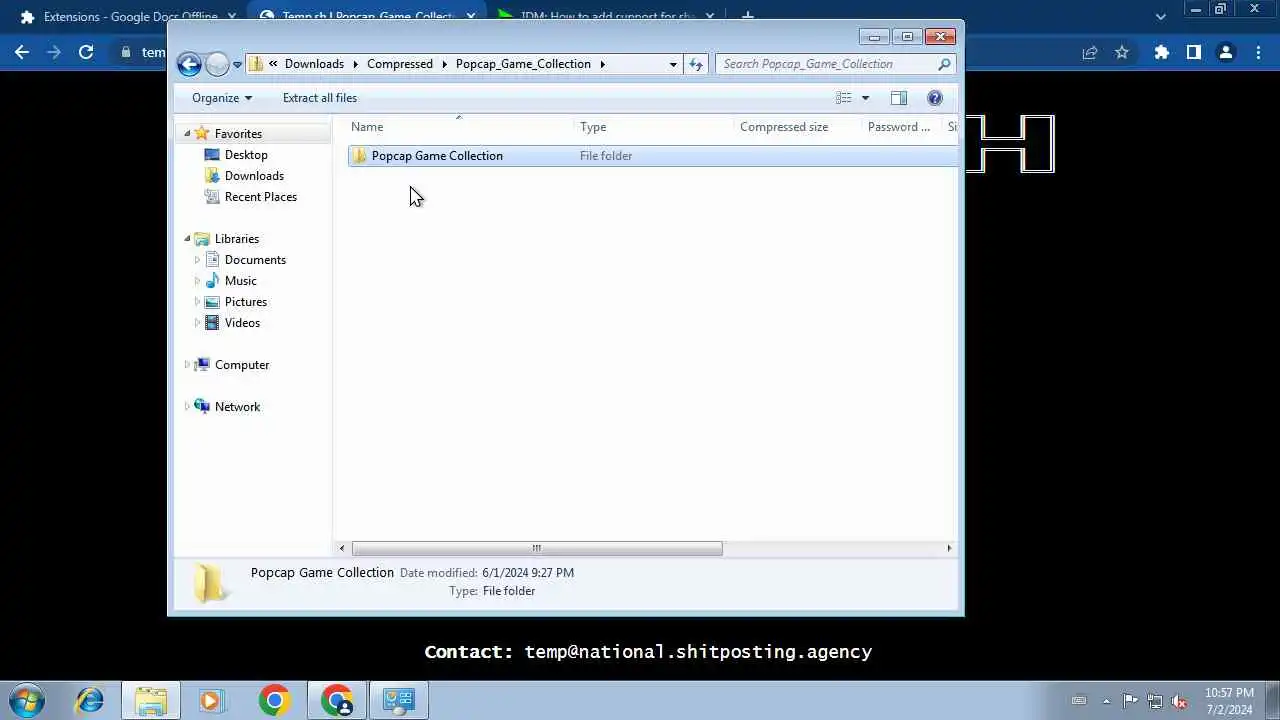
Task: Change the view with the views icon
Action: click(844, 98)
